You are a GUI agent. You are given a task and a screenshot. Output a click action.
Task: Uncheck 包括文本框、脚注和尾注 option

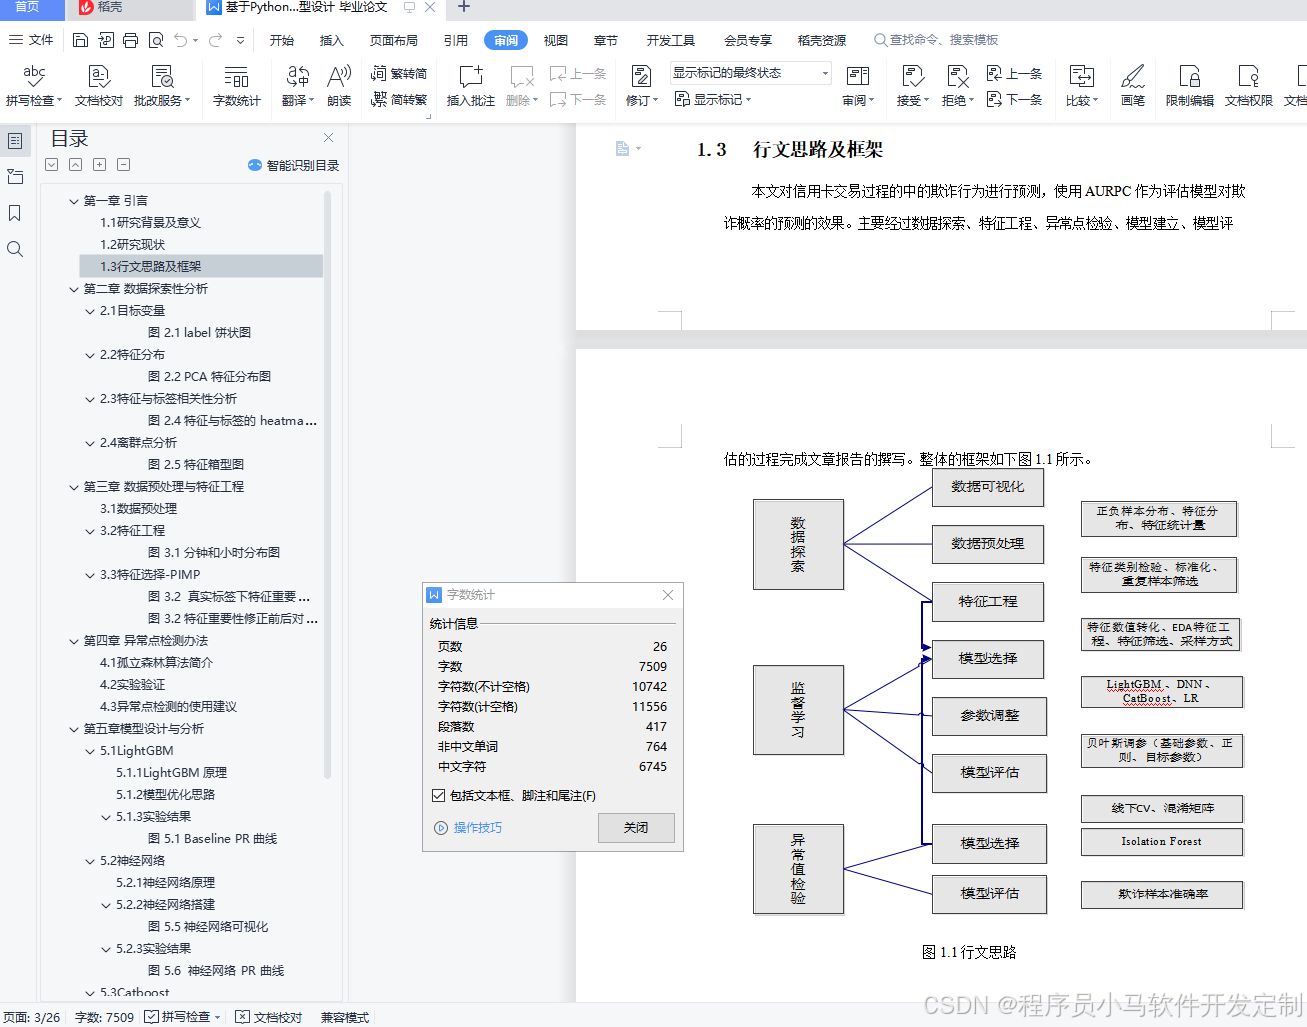(438, 795)
